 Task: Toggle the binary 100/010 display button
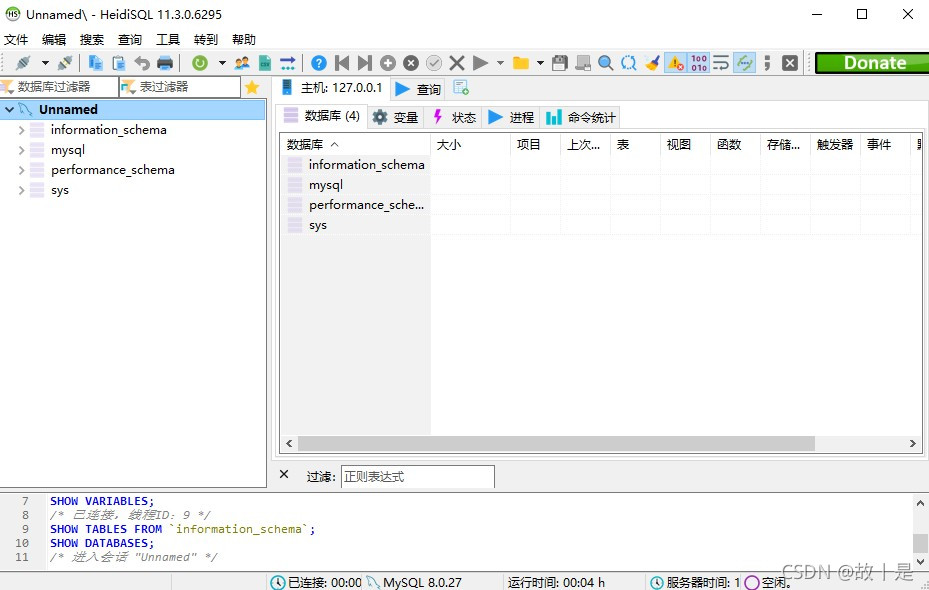699,63
